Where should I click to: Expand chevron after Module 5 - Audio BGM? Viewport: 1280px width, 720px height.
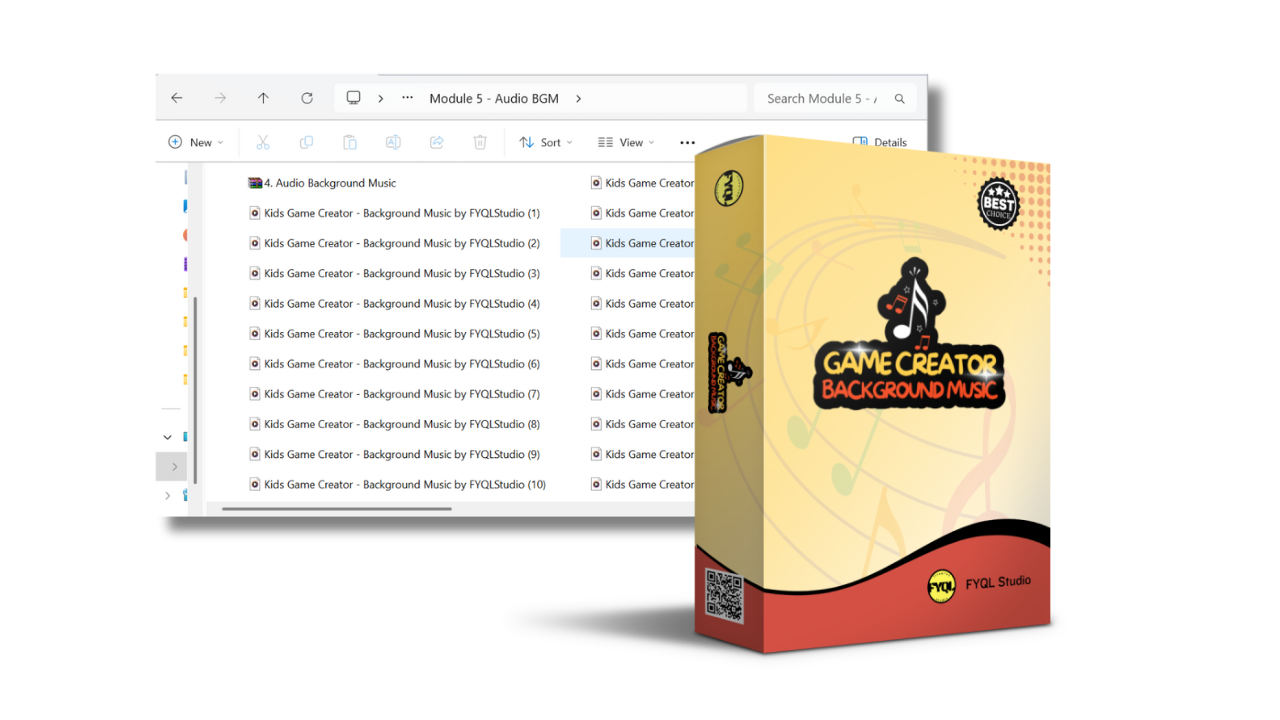coord(578,98)
